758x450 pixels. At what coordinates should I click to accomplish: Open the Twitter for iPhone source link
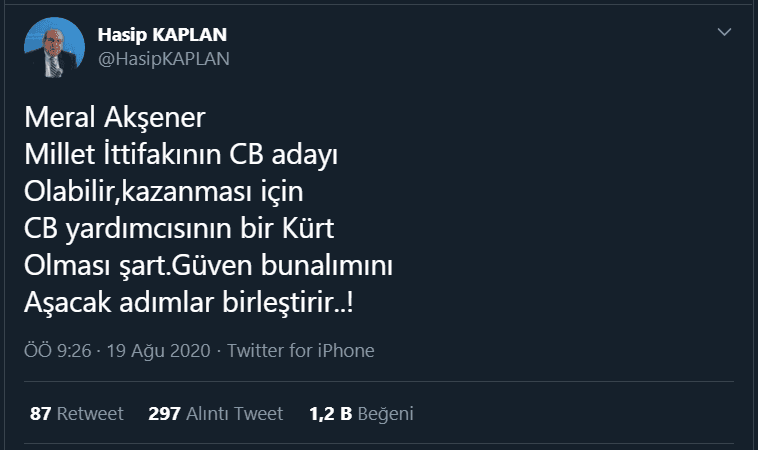click(x=301, y=351)
